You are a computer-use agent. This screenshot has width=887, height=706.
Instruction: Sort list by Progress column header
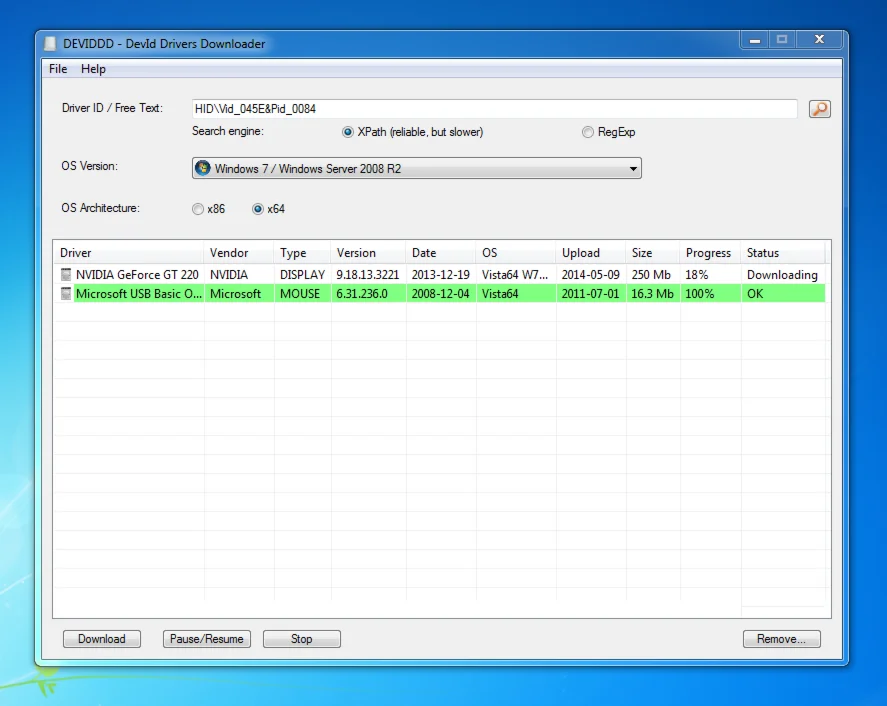(708, 253)
